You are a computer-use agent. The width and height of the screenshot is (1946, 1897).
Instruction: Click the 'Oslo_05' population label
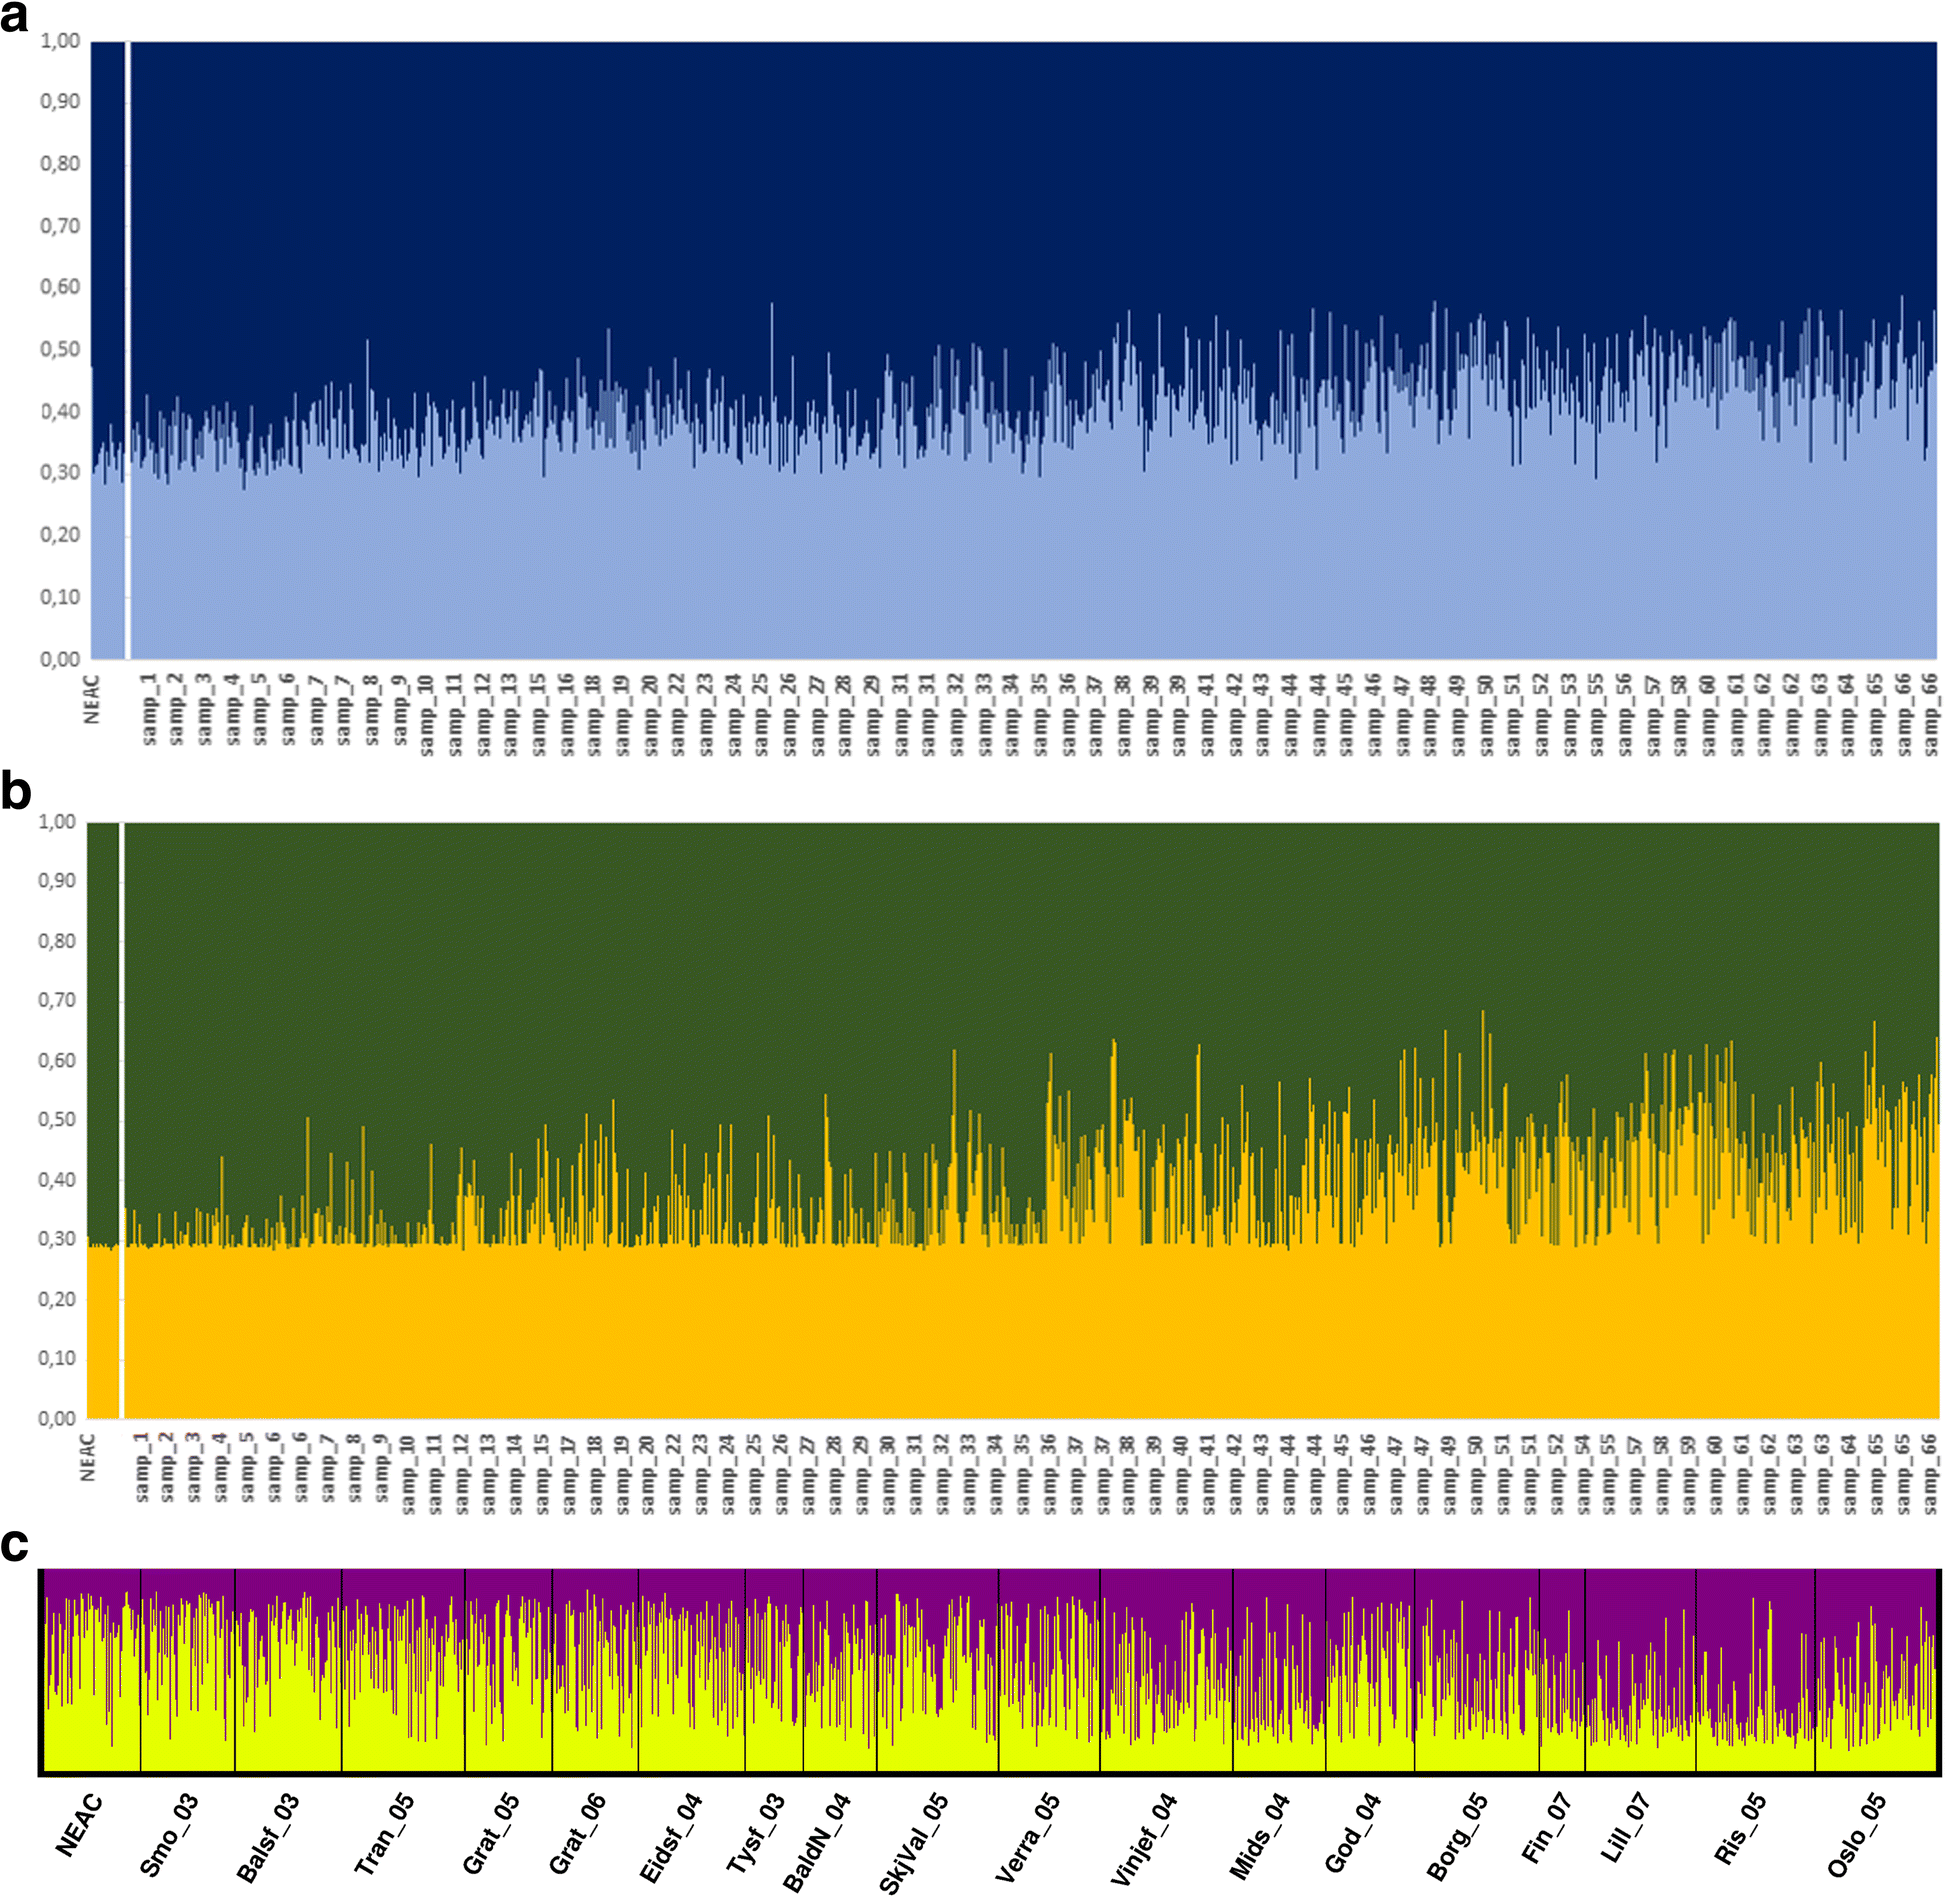tap(1857, 1835)
